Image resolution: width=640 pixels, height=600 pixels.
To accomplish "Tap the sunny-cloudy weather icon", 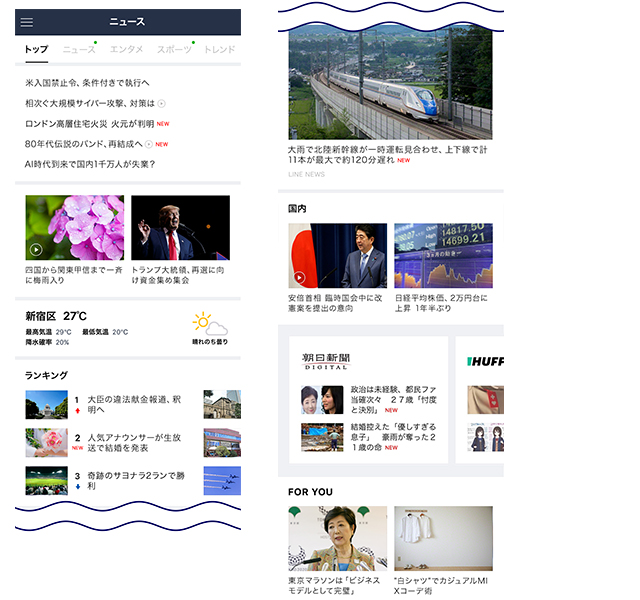I will point(210,325).
